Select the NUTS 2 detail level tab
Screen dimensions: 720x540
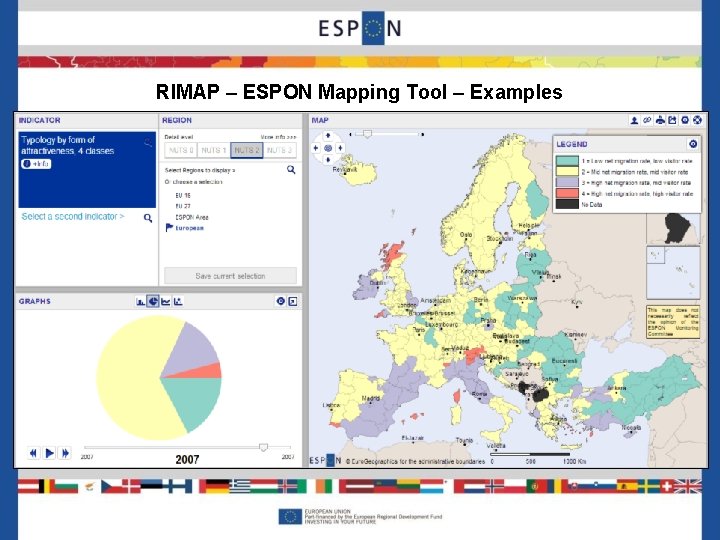click(x=247, y=150)
